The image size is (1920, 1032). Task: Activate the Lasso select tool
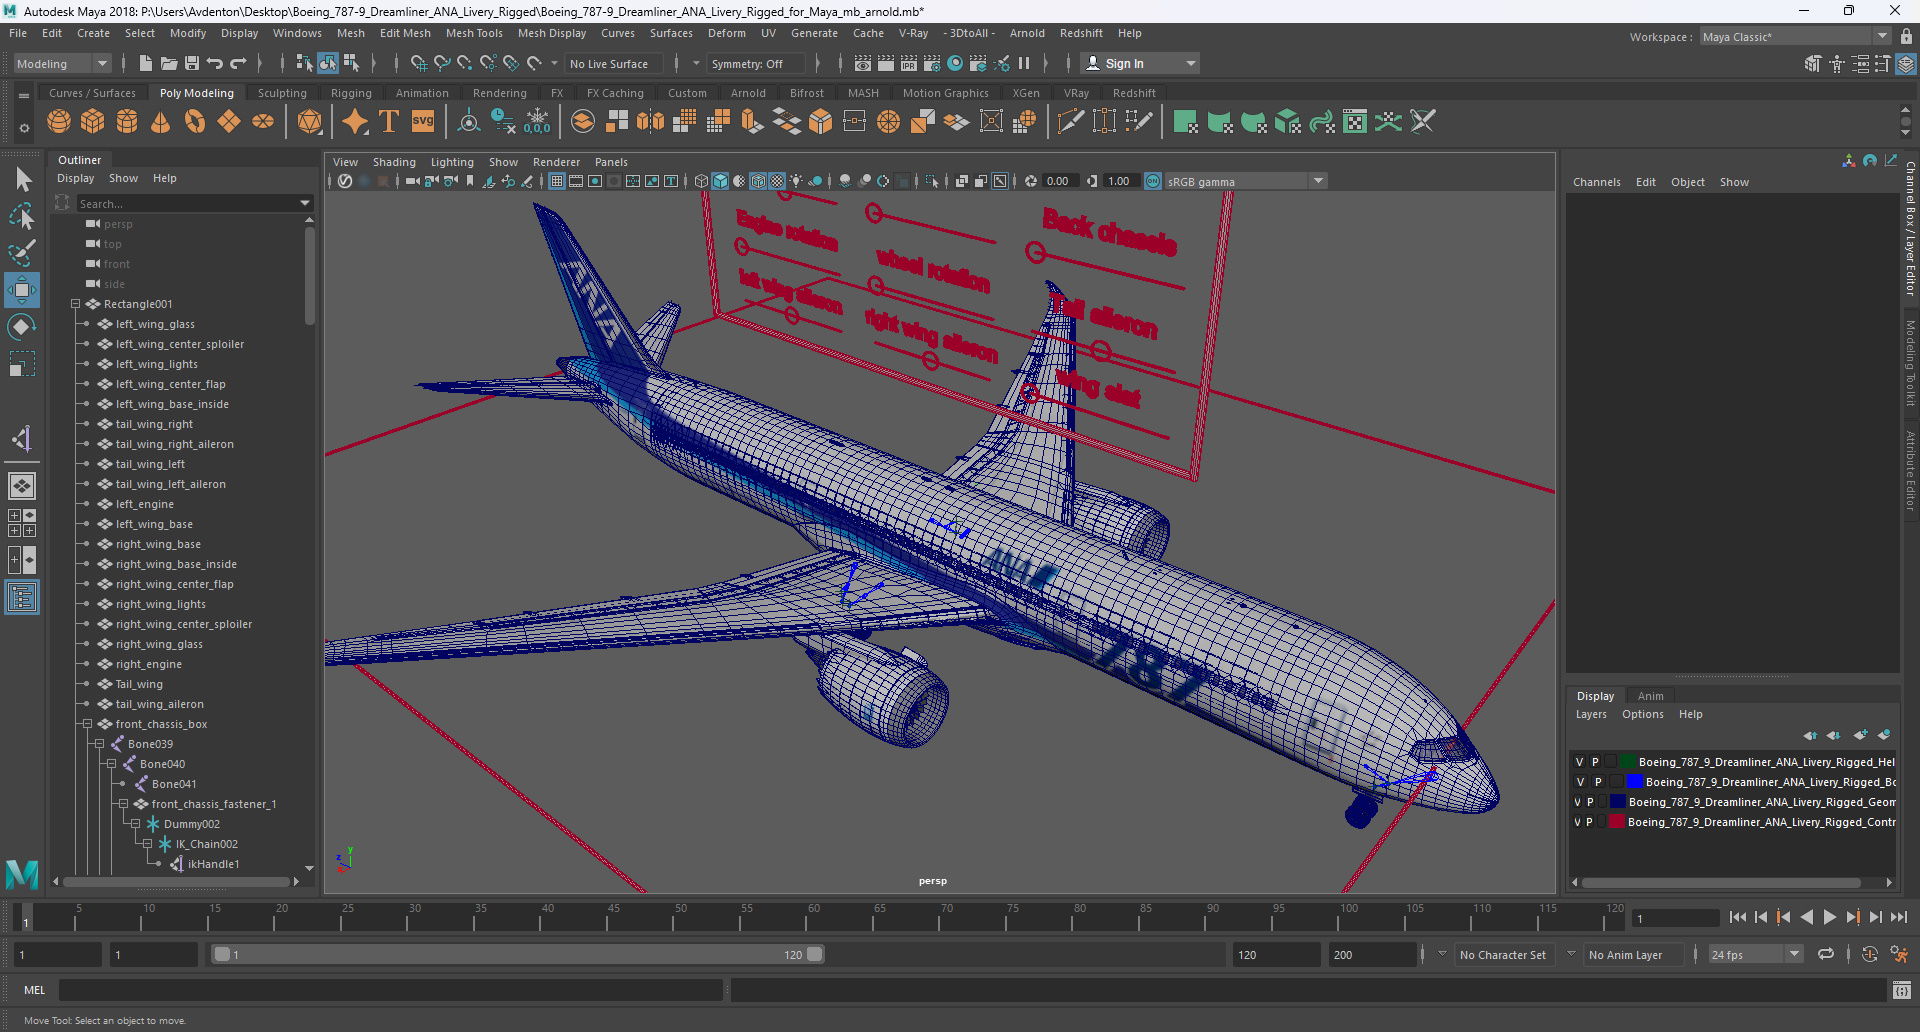(22, 216)
